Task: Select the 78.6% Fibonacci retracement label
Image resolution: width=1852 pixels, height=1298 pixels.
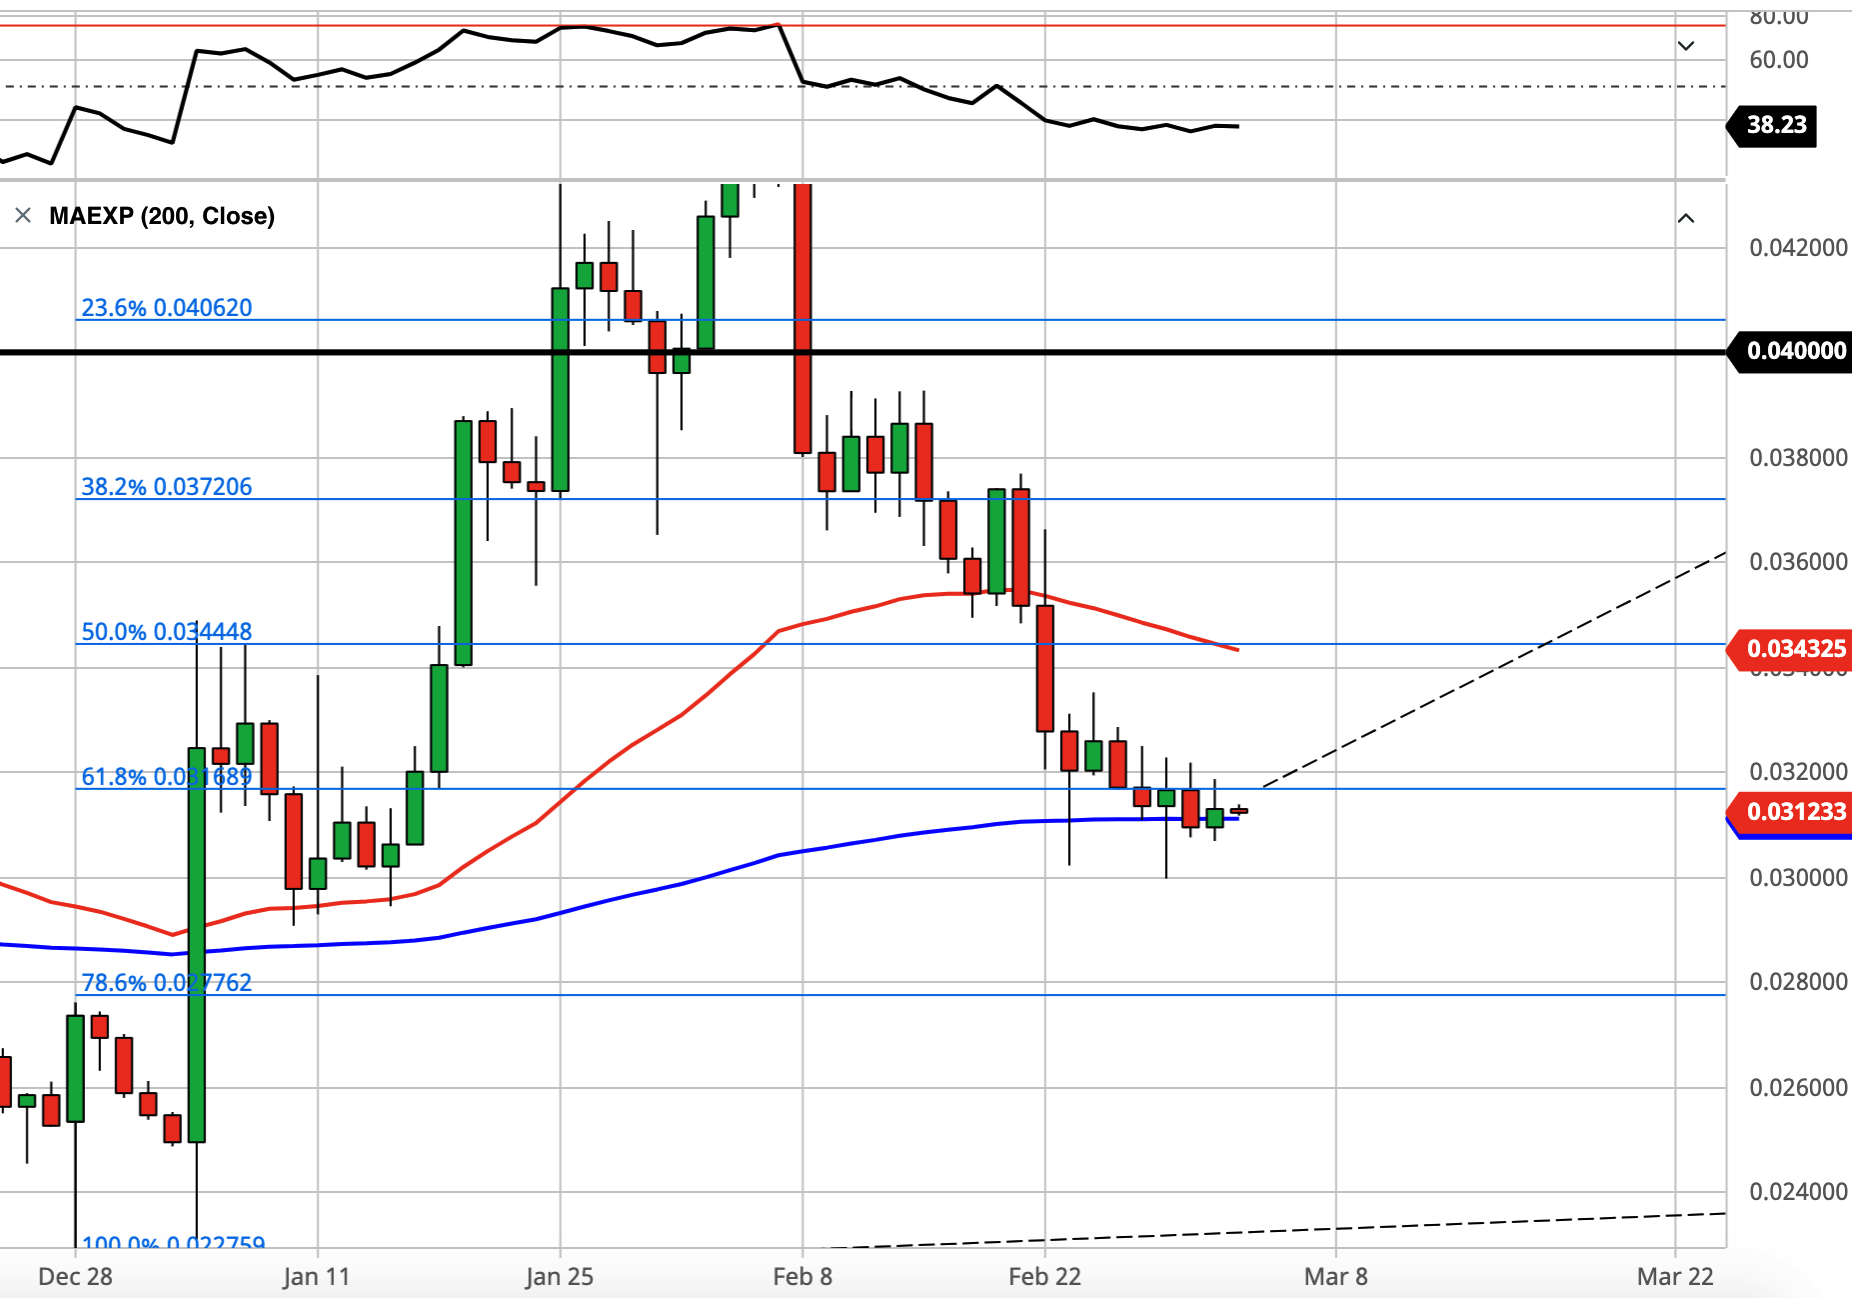Action: (167, 982)
